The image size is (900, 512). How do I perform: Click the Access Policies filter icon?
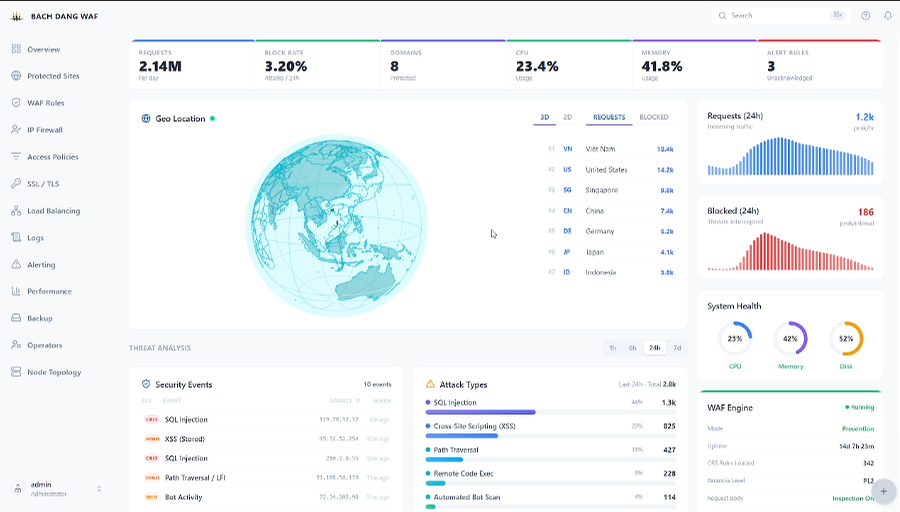[16, 157]
